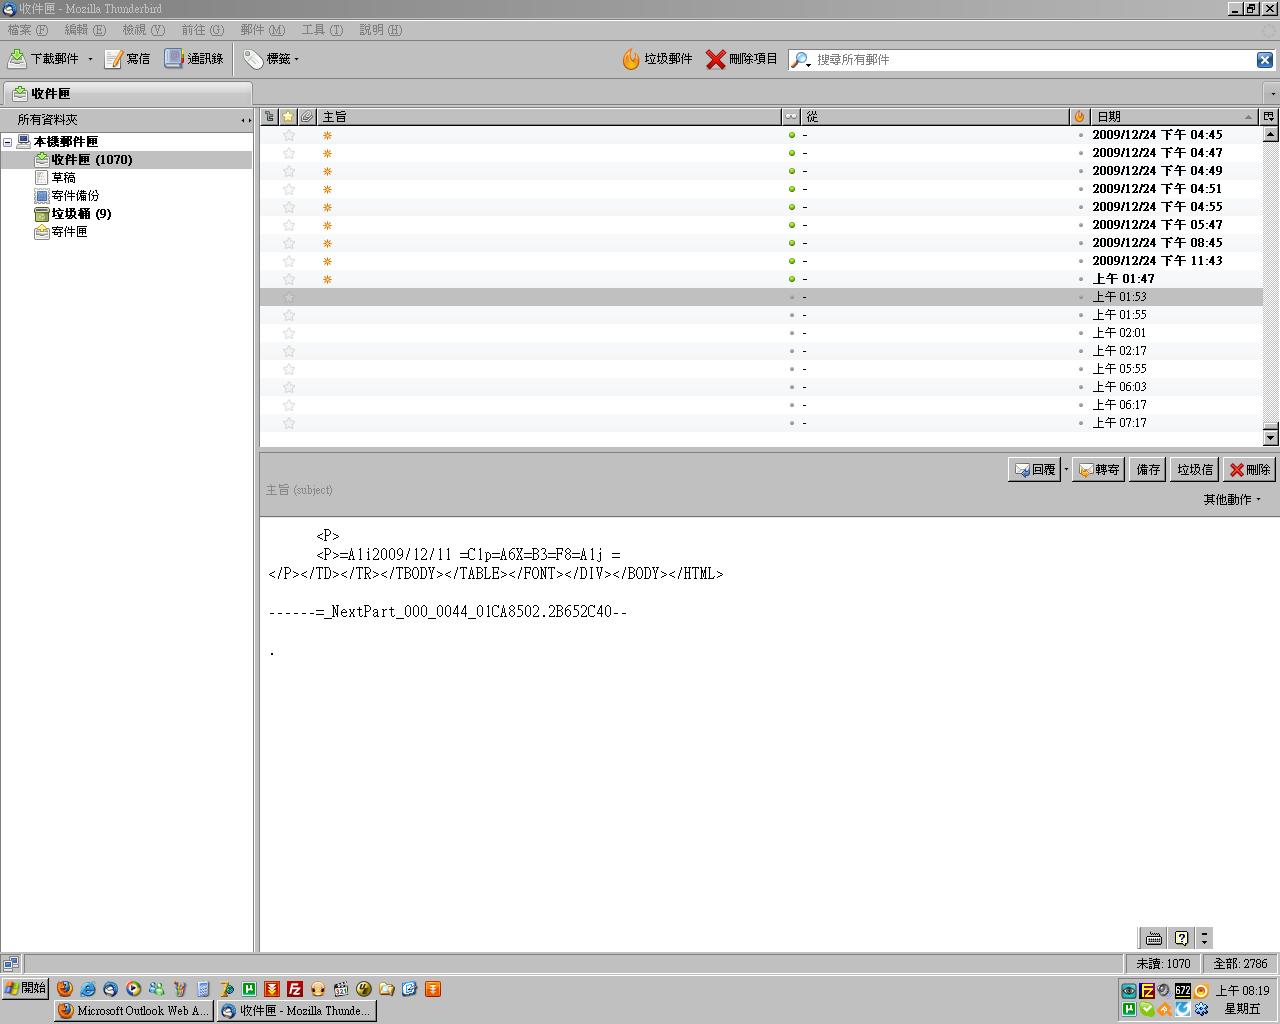Image resolution: width=1280 pixels, height=1024 pixels.
Task: Click the red X Delete (刪除項目) toolbar icon
Action: [715, 59]
